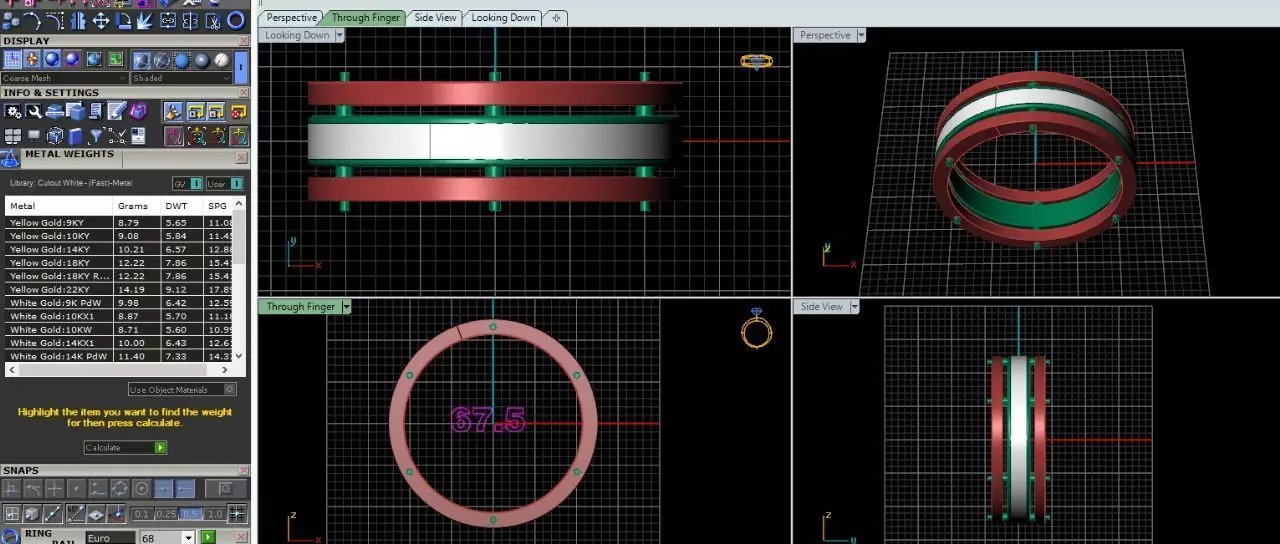Close the METAL WEIGHTS panel
This screenshot has width=1280, height=544.
[241, 158]
